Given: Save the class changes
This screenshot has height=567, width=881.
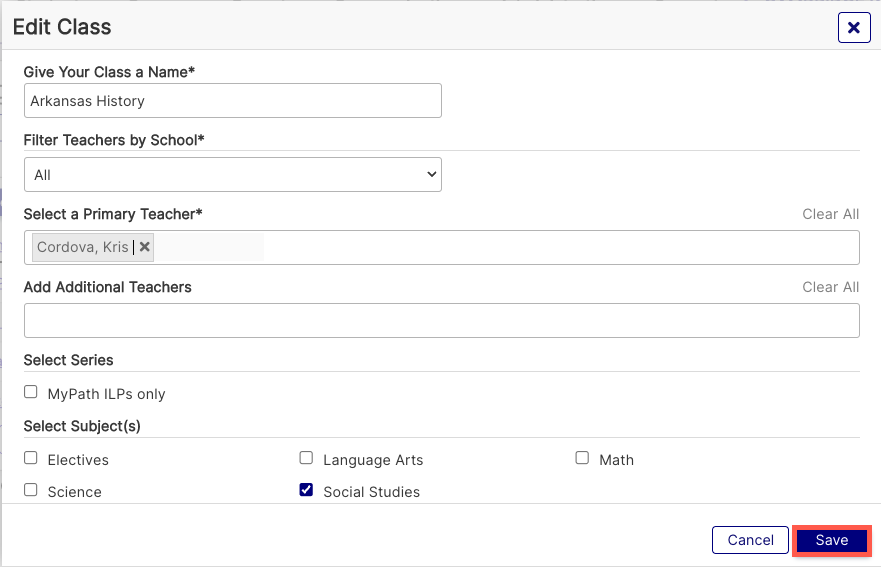Looking at the screenshot, I should click(832, 540).
